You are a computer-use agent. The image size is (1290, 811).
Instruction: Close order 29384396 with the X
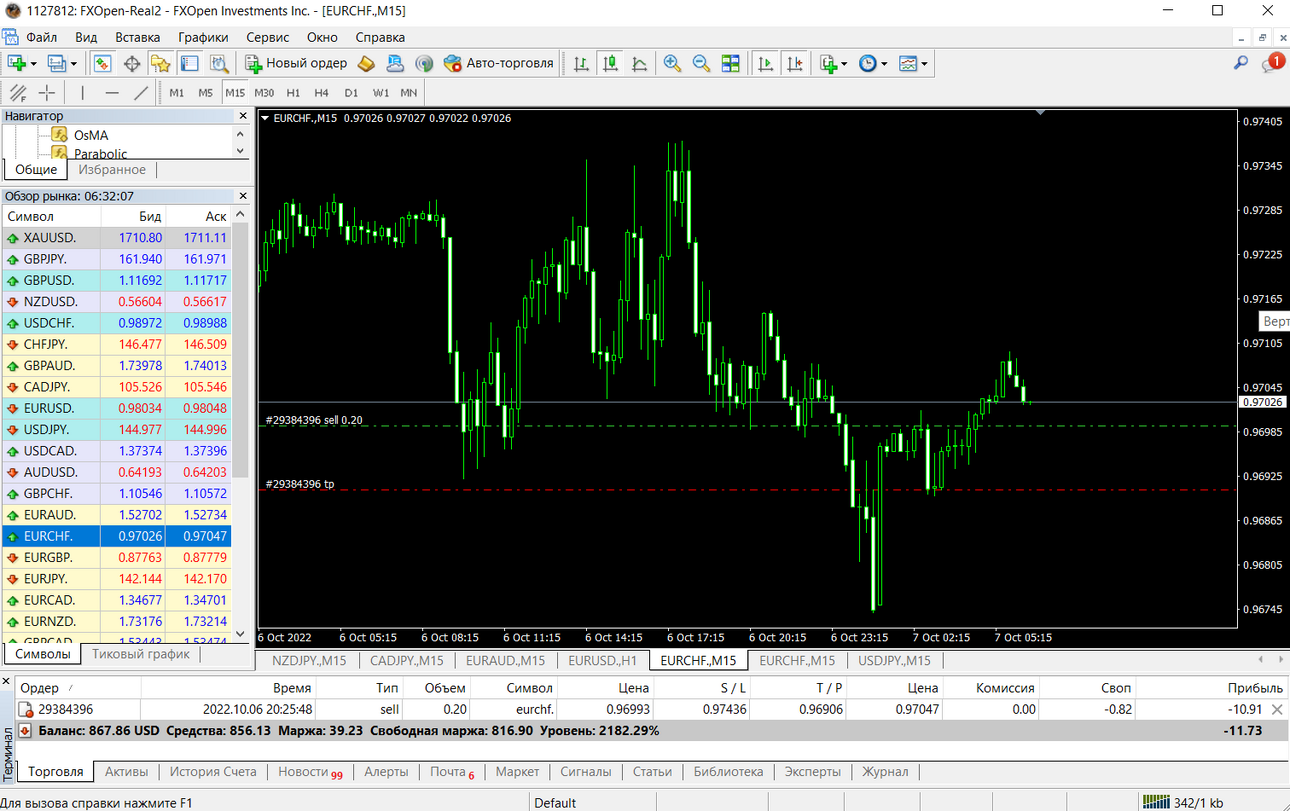pos(1276,709)
